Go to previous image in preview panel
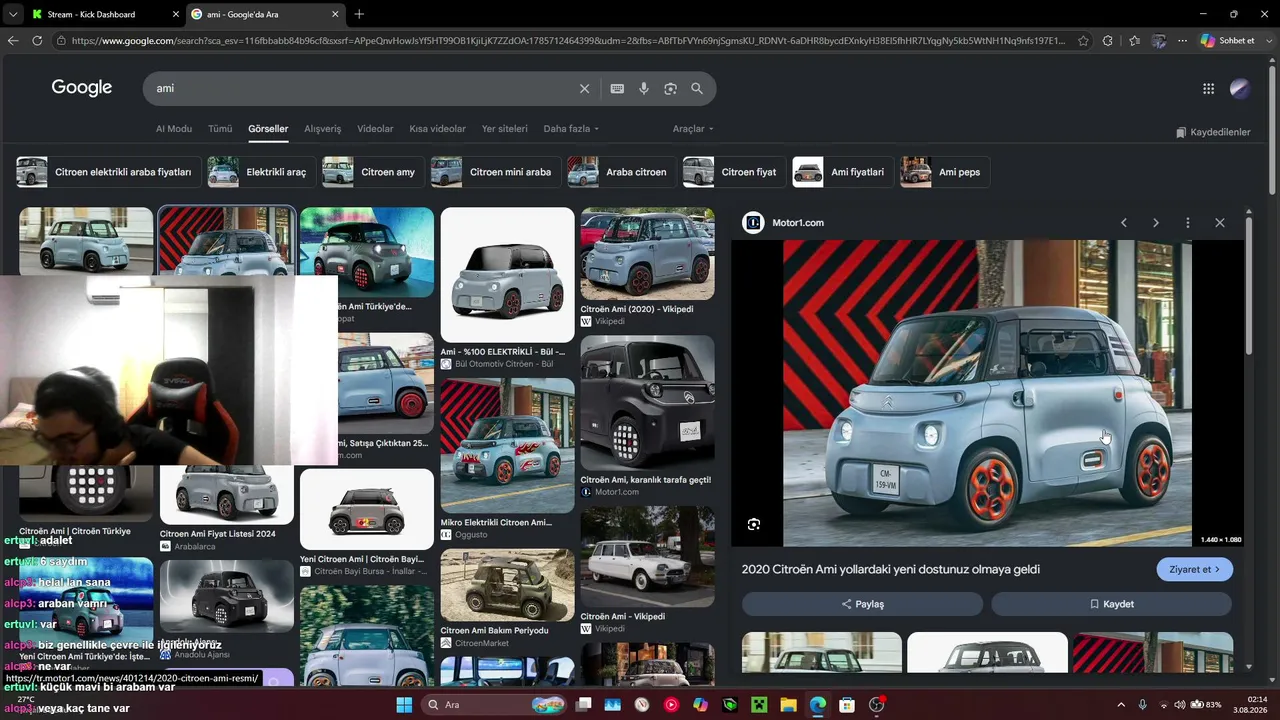 pyautogui.click(x=1124, y=223)
